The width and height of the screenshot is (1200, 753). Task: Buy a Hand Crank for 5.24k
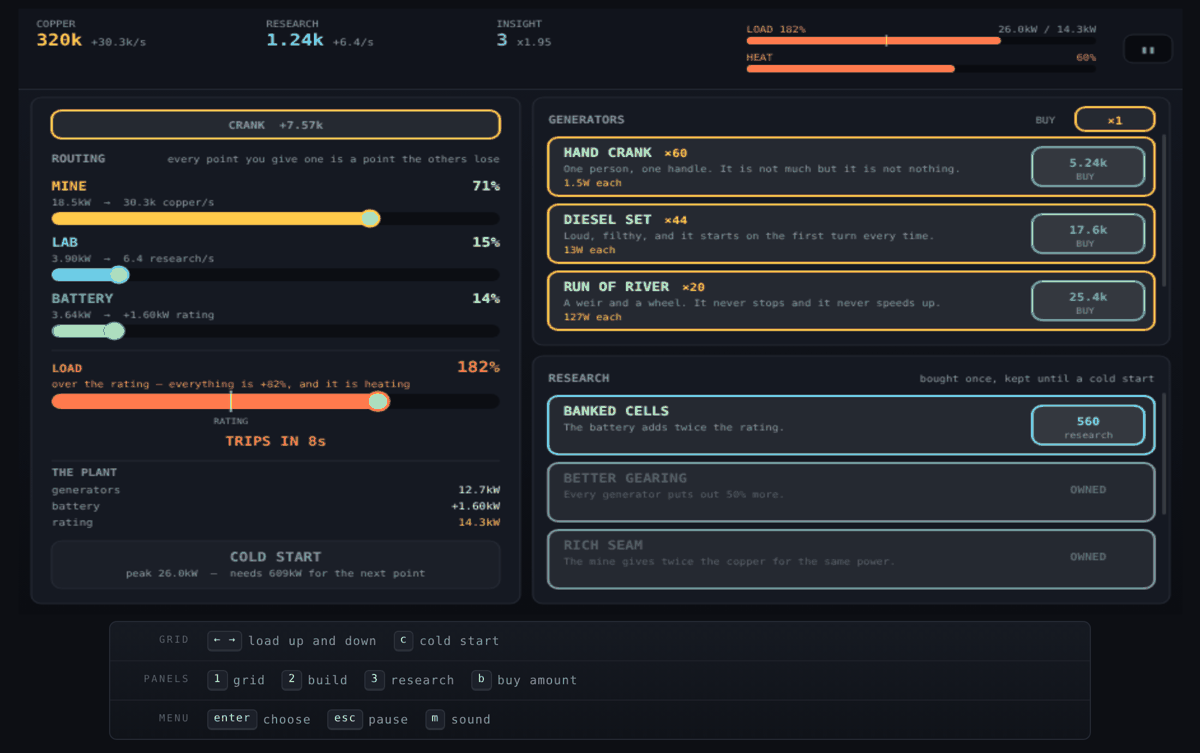tap(1088, 167)
